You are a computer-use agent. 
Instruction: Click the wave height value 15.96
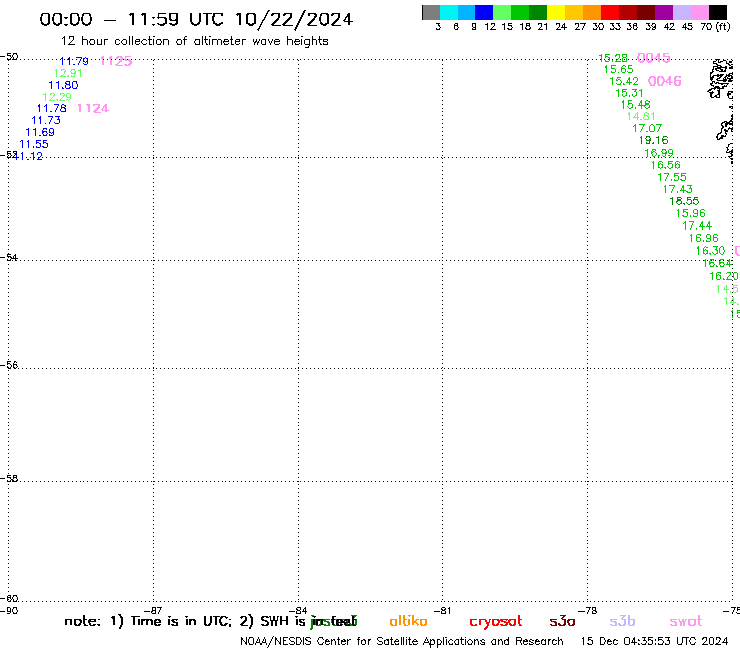tap(691, 213)
